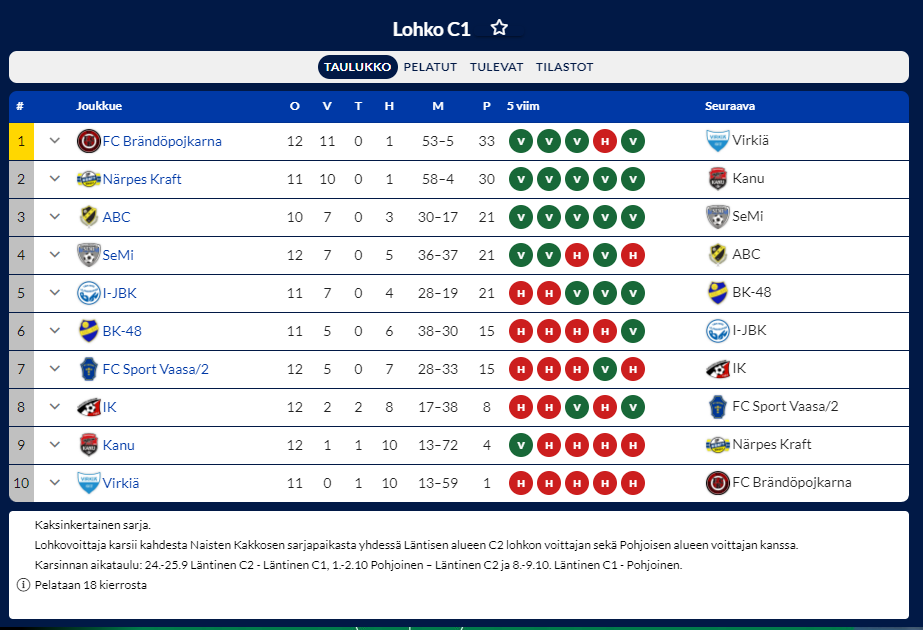Click I-JBK crest in the fifth row

88,293
